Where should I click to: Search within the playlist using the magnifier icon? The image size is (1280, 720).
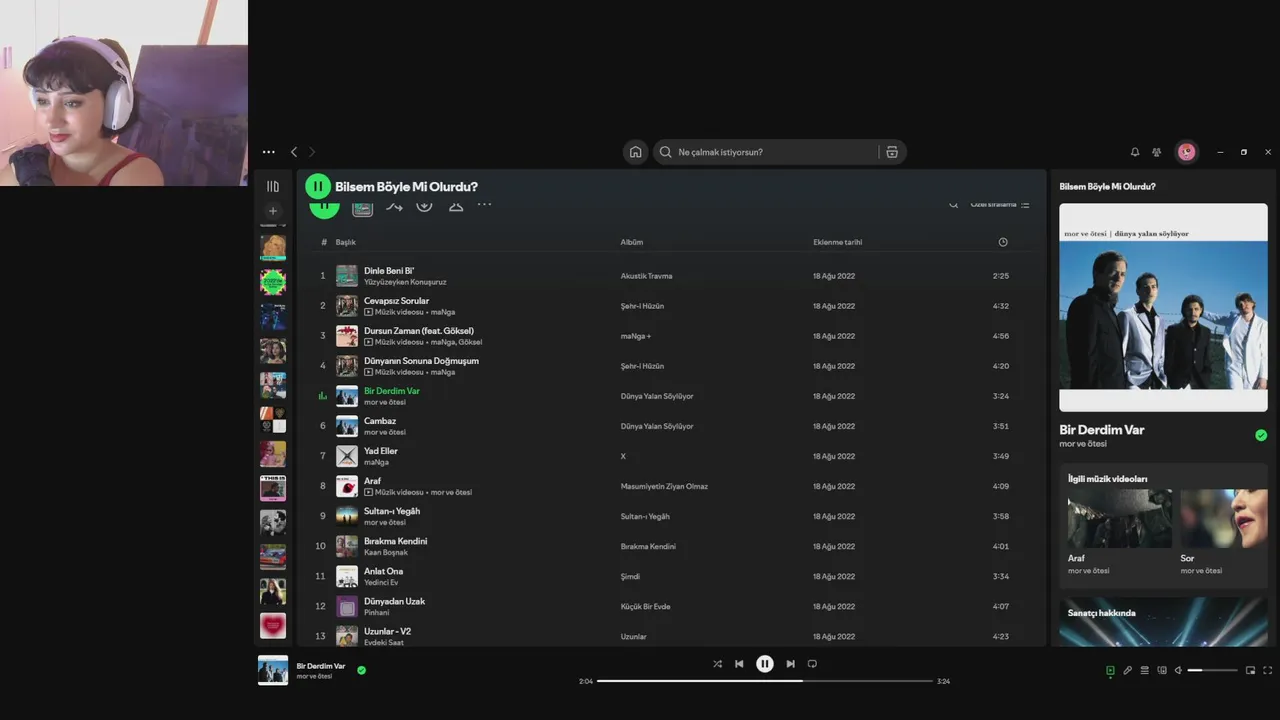click(x=953, y=205)
